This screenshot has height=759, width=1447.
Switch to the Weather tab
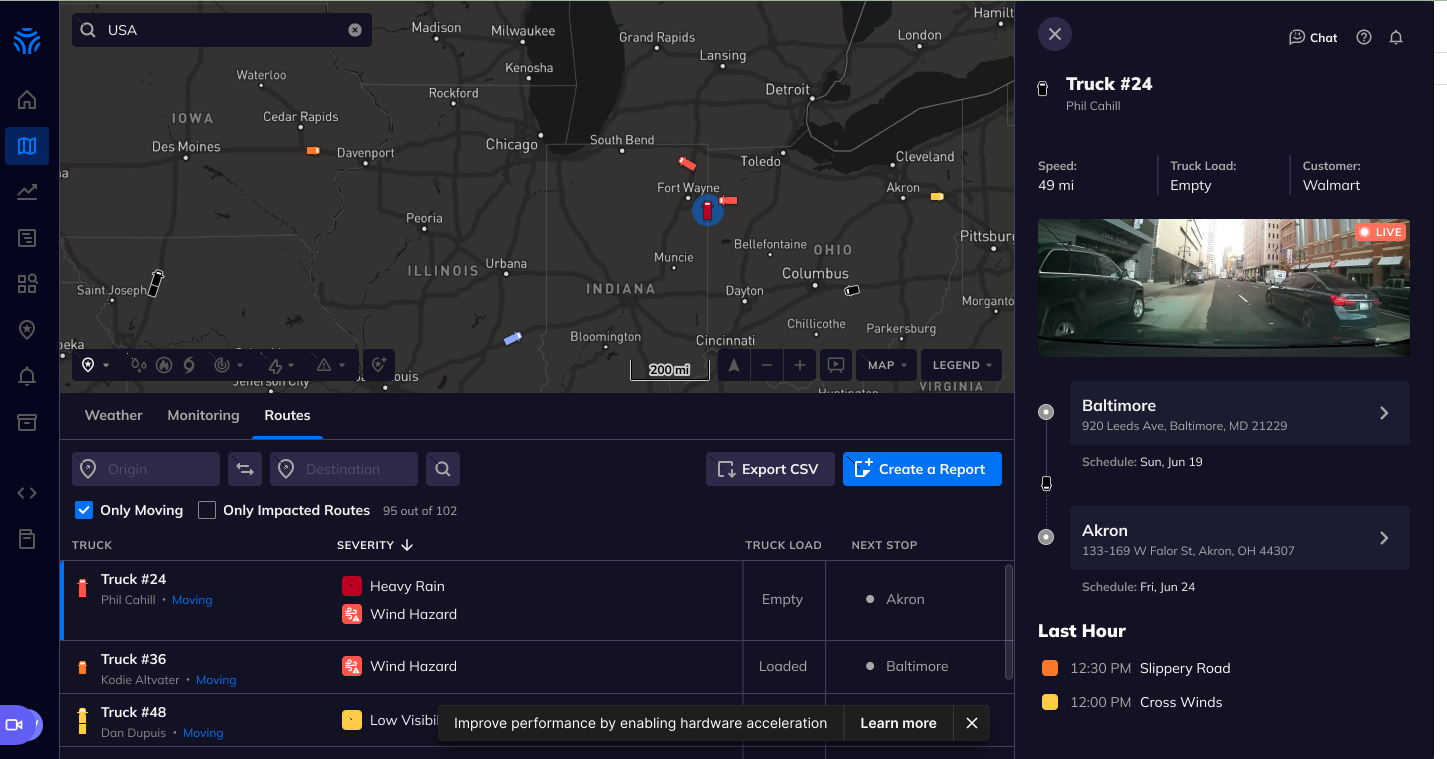(x=113, y=415)
